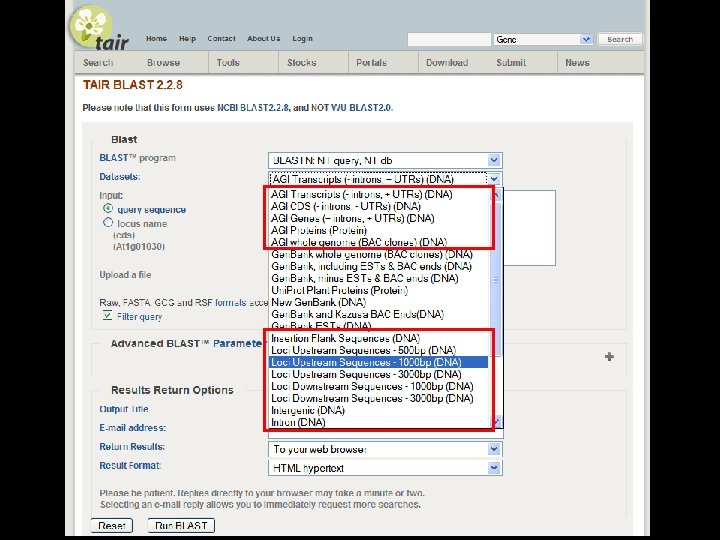
Task: Open the Portals navigation menu
Action: pyautogui.click(x=371, y=62)
